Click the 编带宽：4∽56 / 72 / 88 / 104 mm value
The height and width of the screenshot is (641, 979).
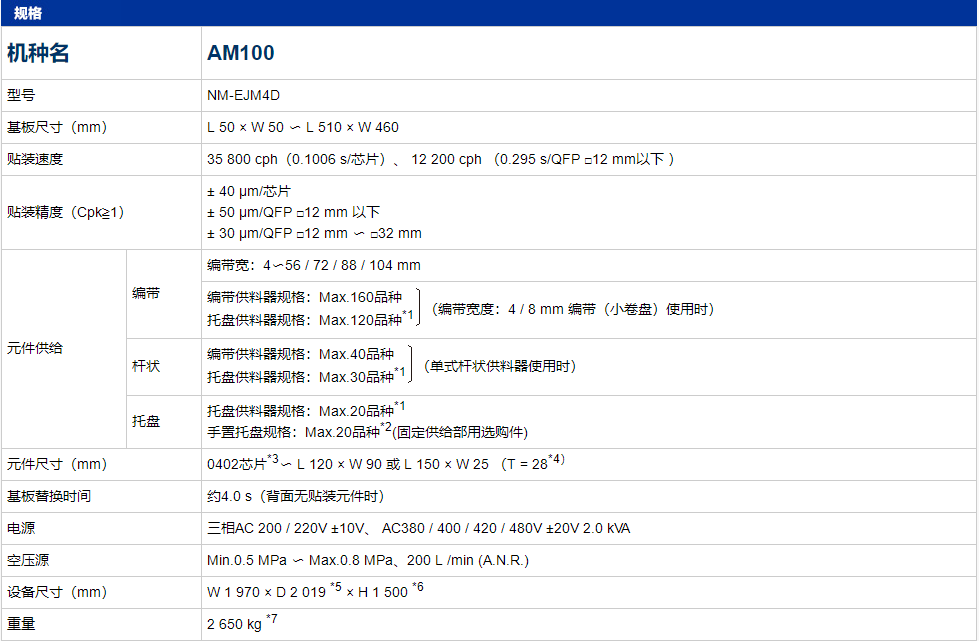[x=313, y=265]
